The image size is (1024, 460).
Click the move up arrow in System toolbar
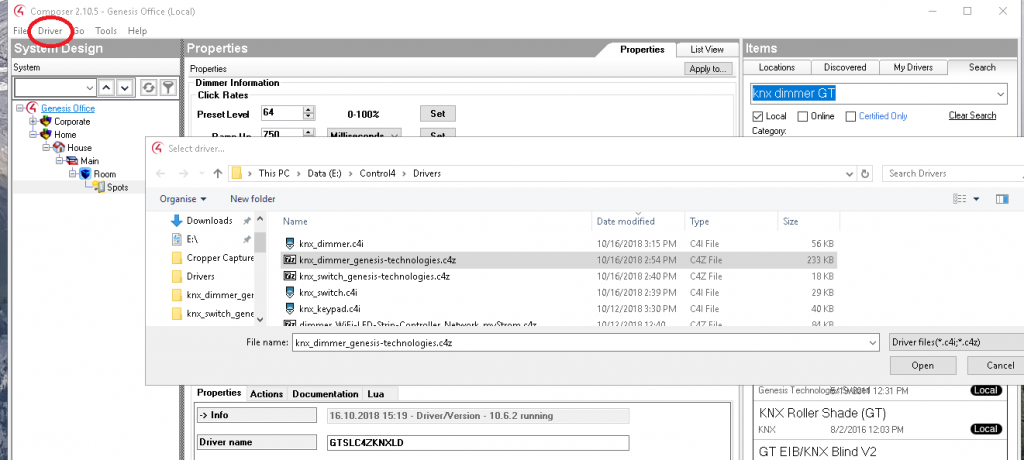[106, 88]
